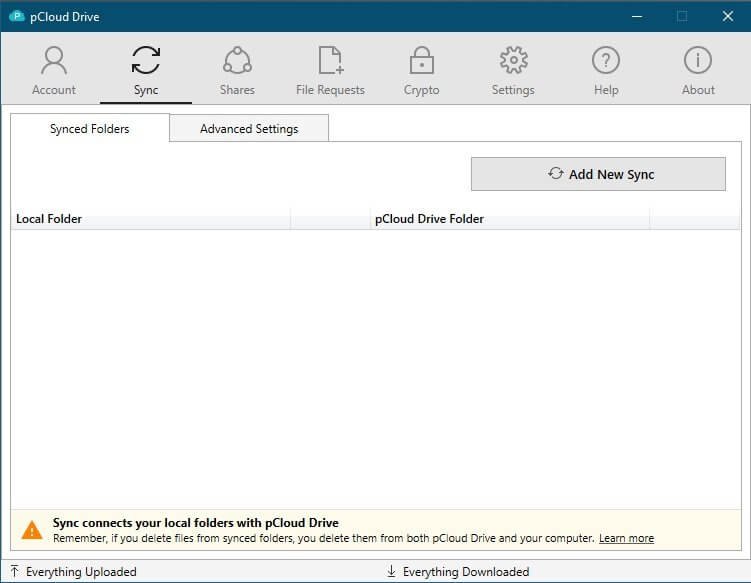Open the Settings gear section
751x583 pixels.
click(x=513, y=70)
